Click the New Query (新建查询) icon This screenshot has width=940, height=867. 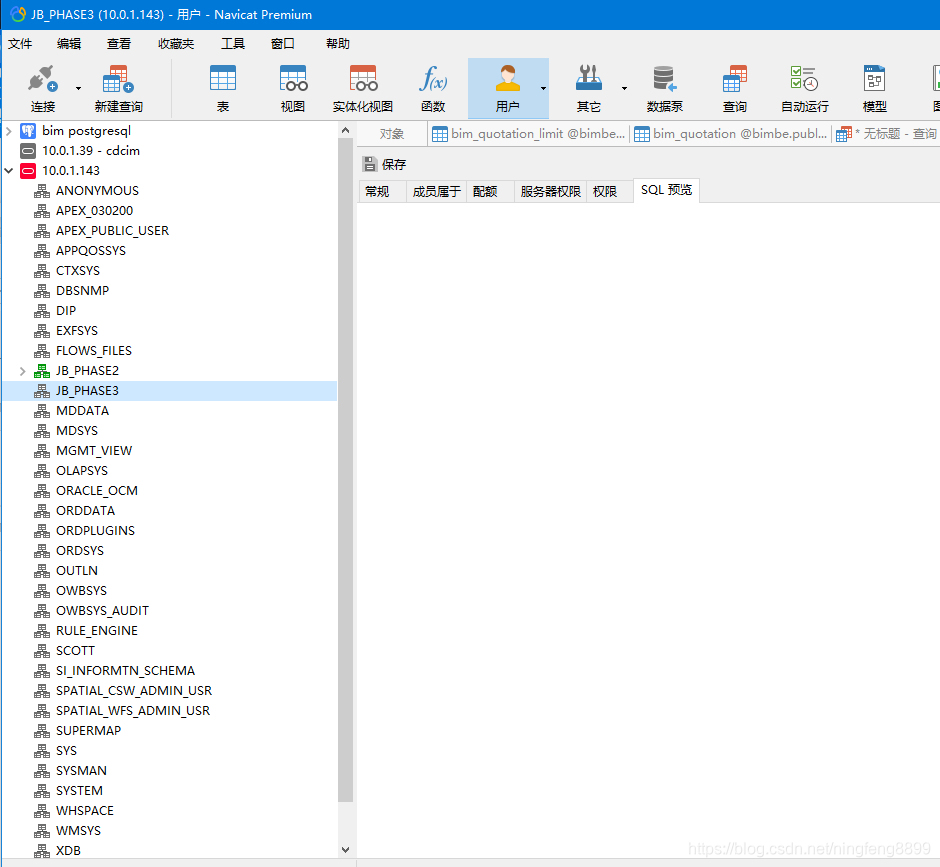118,79
